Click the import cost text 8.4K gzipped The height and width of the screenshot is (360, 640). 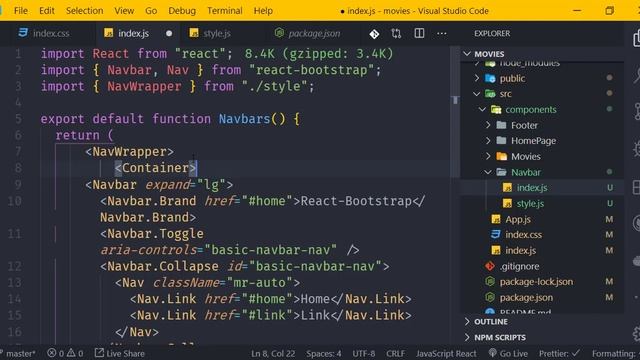[x=319, y=54]
